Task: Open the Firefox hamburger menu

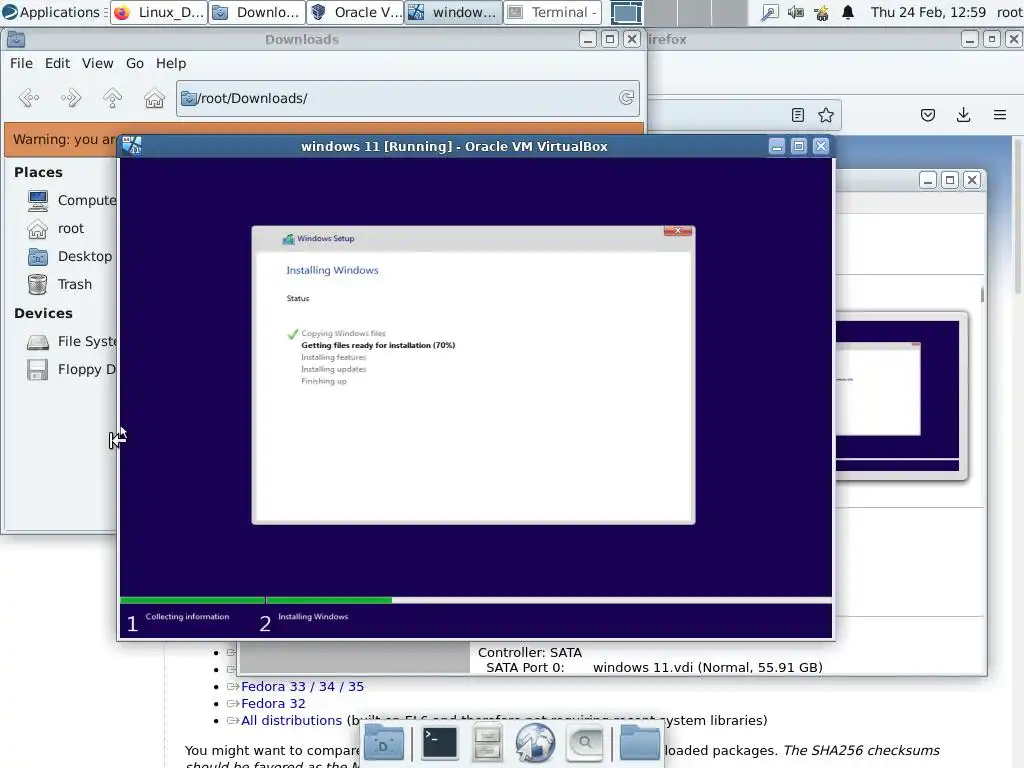Action: [1000, 115]
